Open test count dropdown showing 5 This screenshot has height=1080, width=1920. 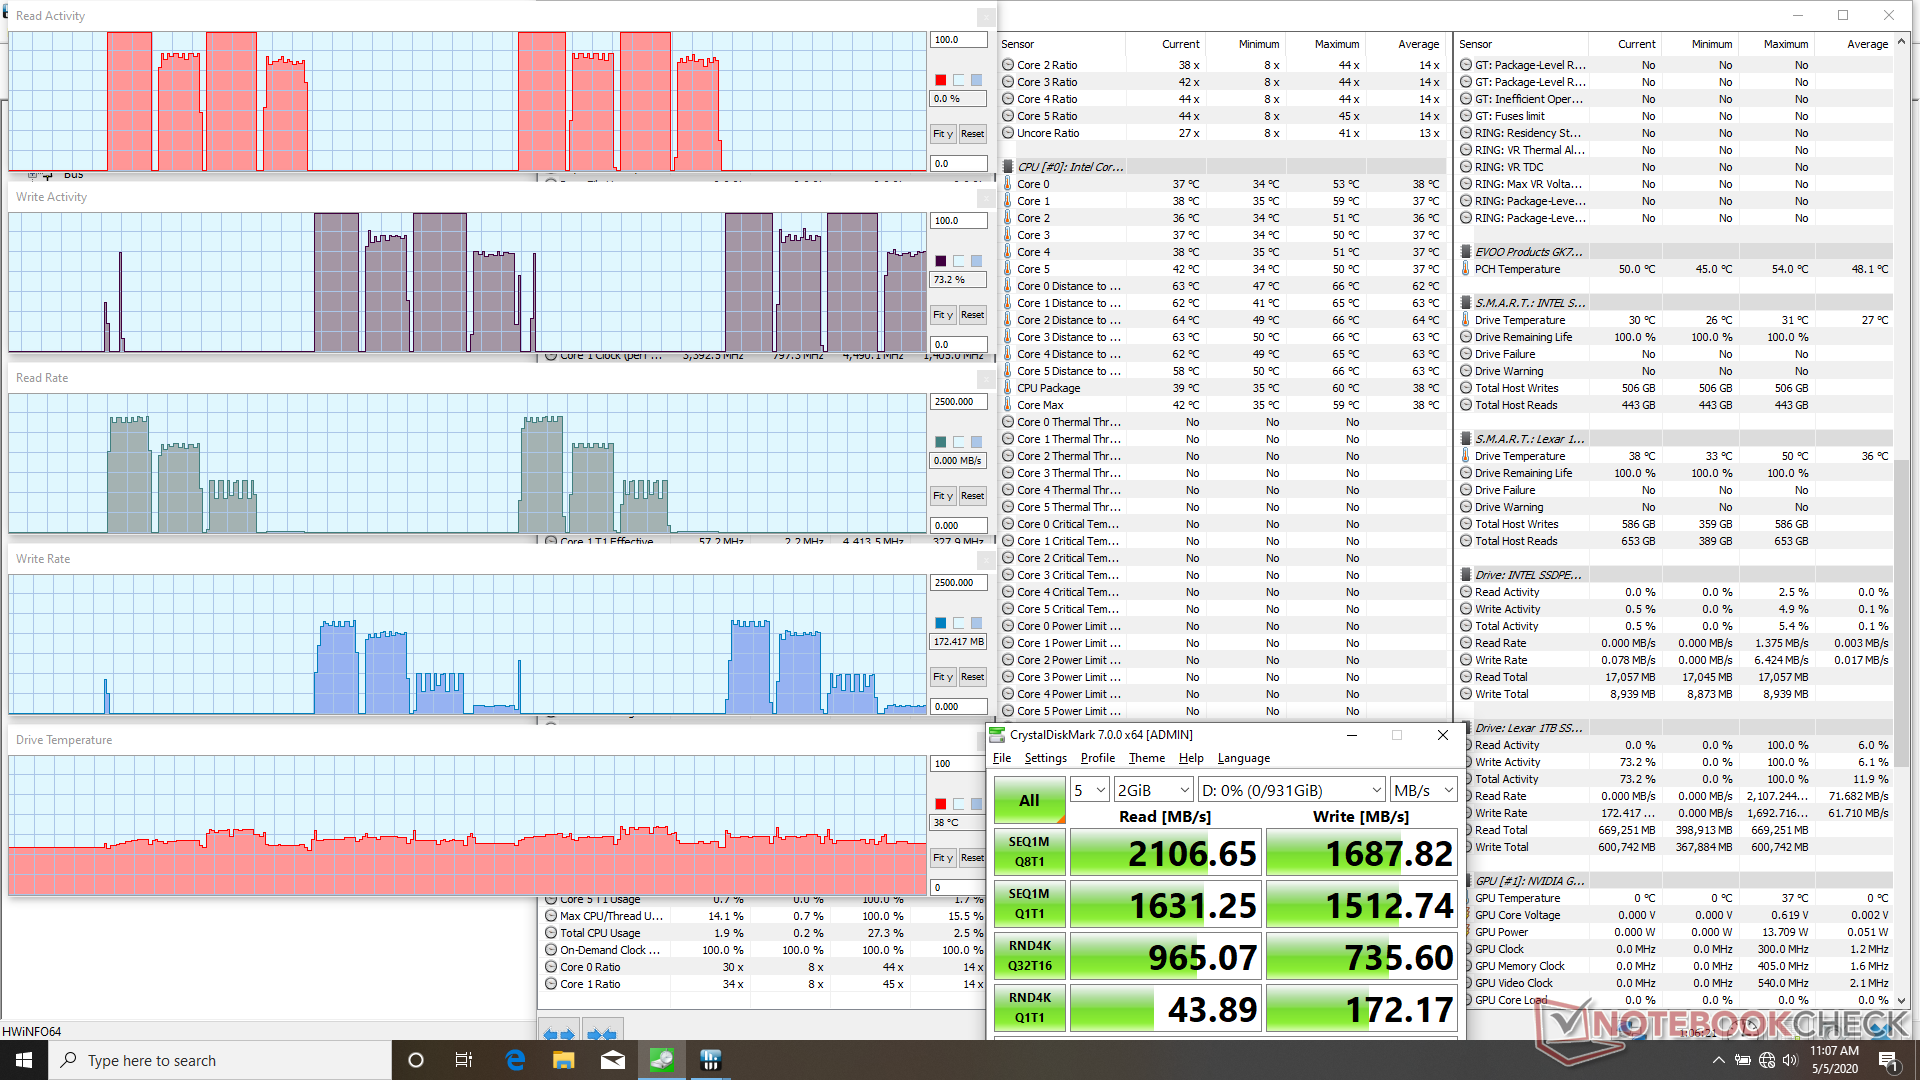pos(1090,790)
